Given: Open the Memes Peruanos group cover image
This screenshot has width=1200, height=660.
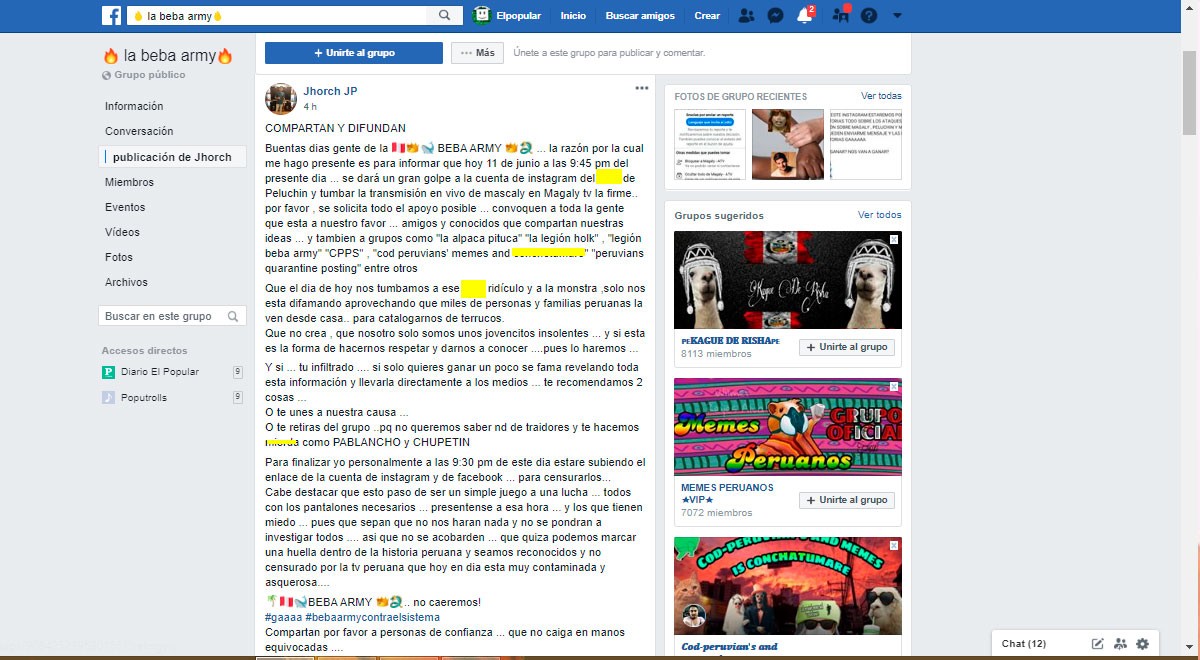Looking at the screenshot, I should coord(788,426).
